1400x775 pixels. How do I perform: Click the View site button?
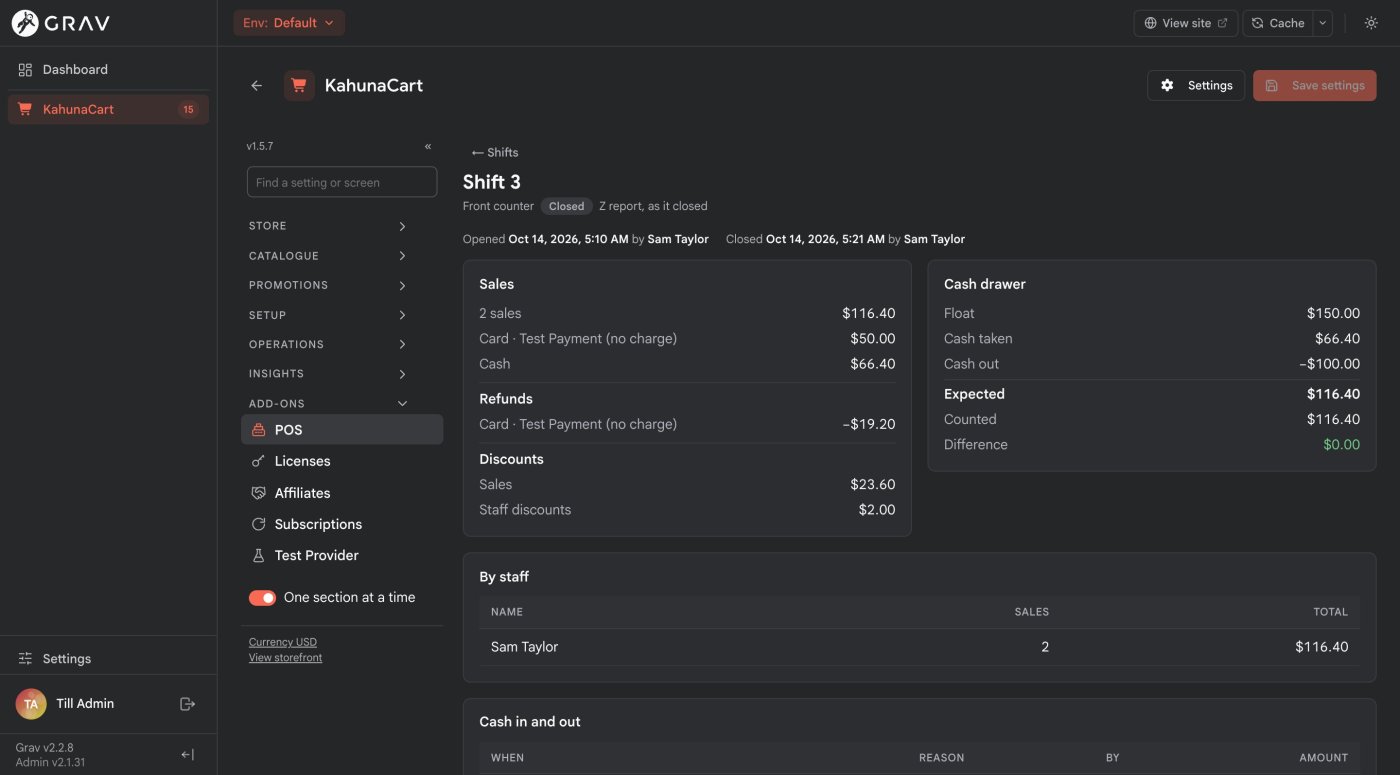pyautogui.click(x=1186, y=23)
